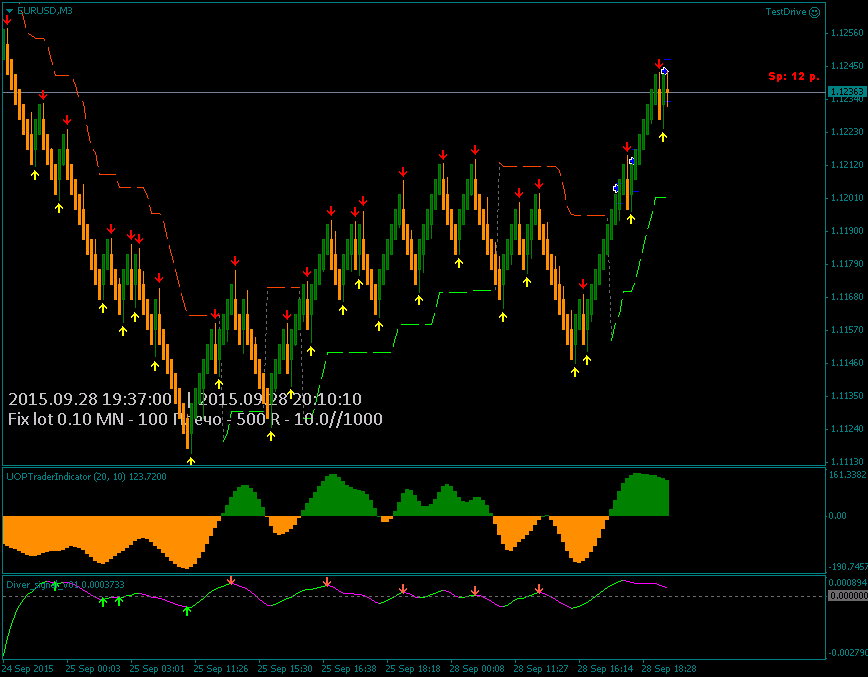This screenshot has height=677, width=868.
Task: Click price scale value 1.11240
Action: pyautogui.click(x=847, y=429)
